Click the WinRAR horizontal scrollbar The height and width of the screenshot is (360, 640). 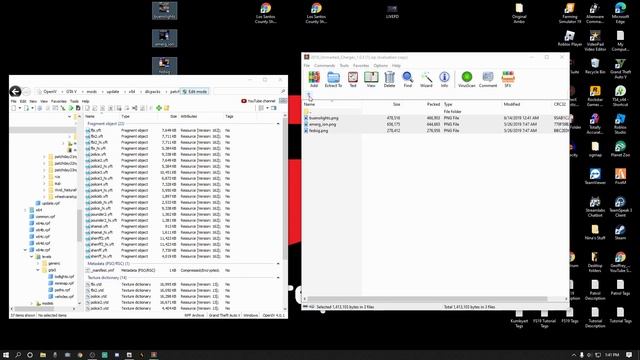coord(427,299)
